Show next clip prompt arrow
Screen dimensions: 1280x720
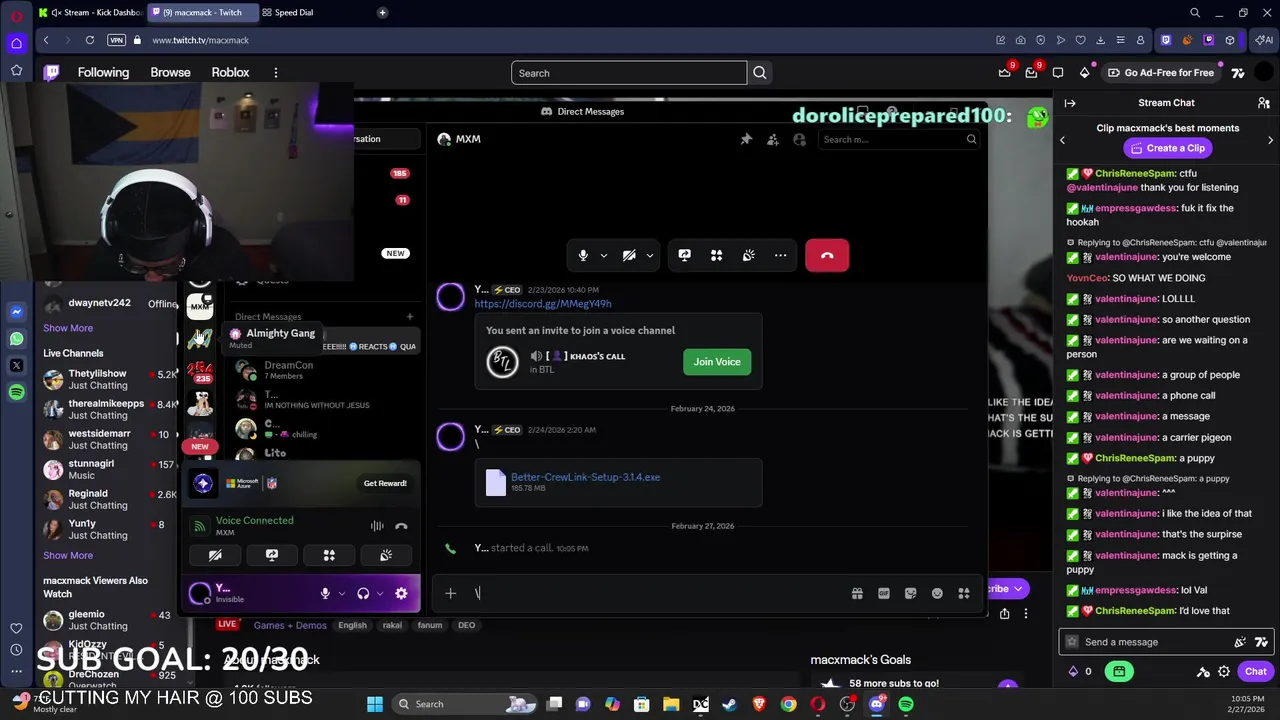click(1270, 140)
